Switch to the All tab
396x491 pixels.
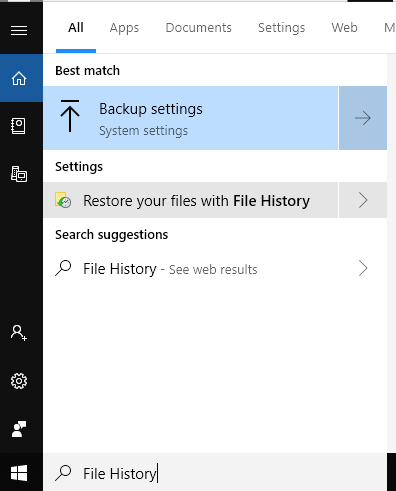(x=76, y=28)
